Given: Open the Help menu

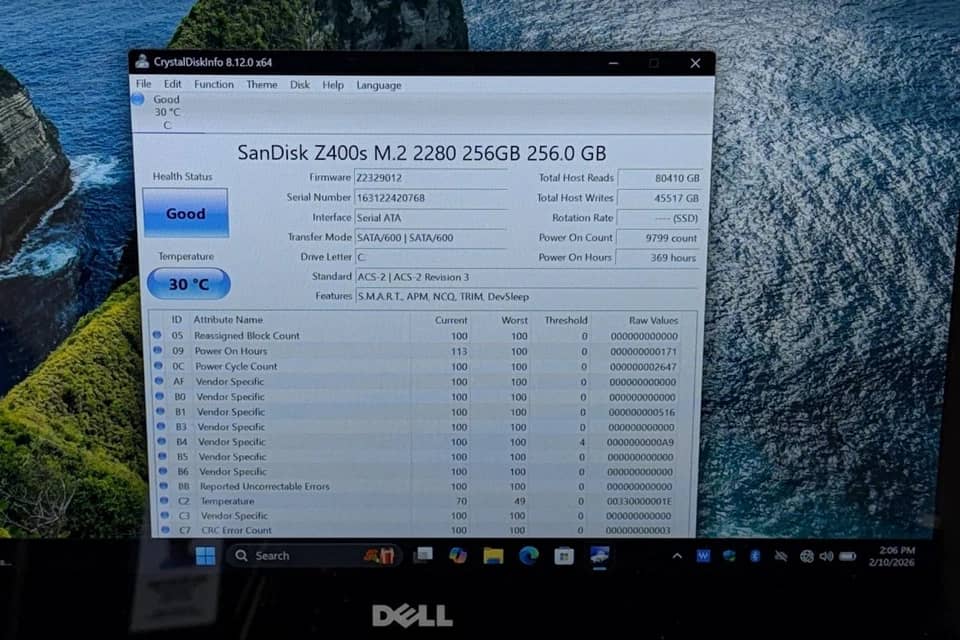Looking at the screenshot, I should pyautogui.click(x=332, y=85).
